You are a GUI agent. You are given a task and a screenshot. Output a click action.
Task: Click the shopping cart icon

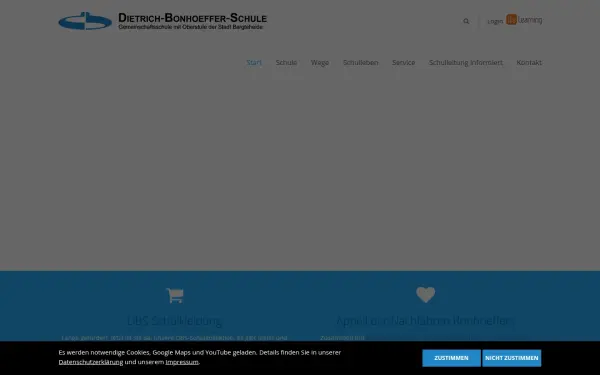175,295
